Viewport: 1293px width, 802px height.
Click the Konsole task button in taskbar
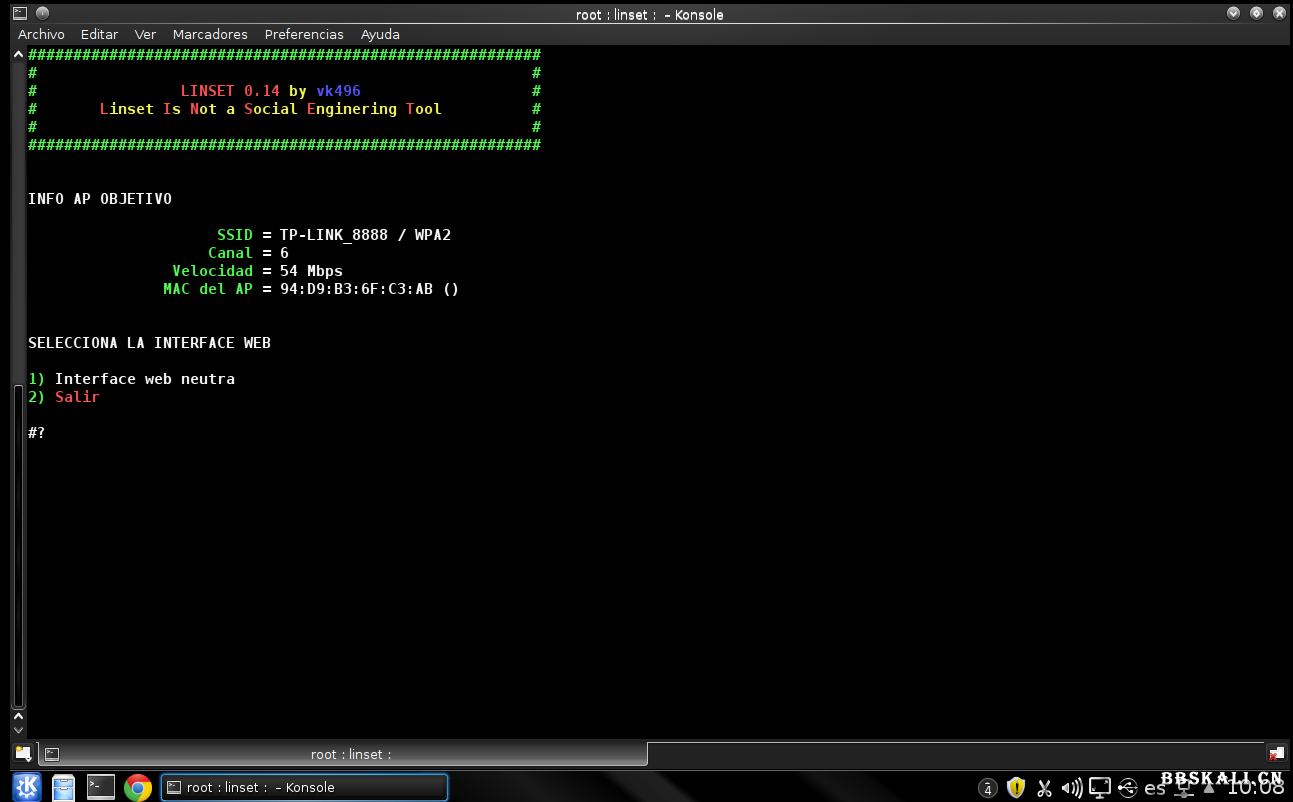tap(304, 787)
